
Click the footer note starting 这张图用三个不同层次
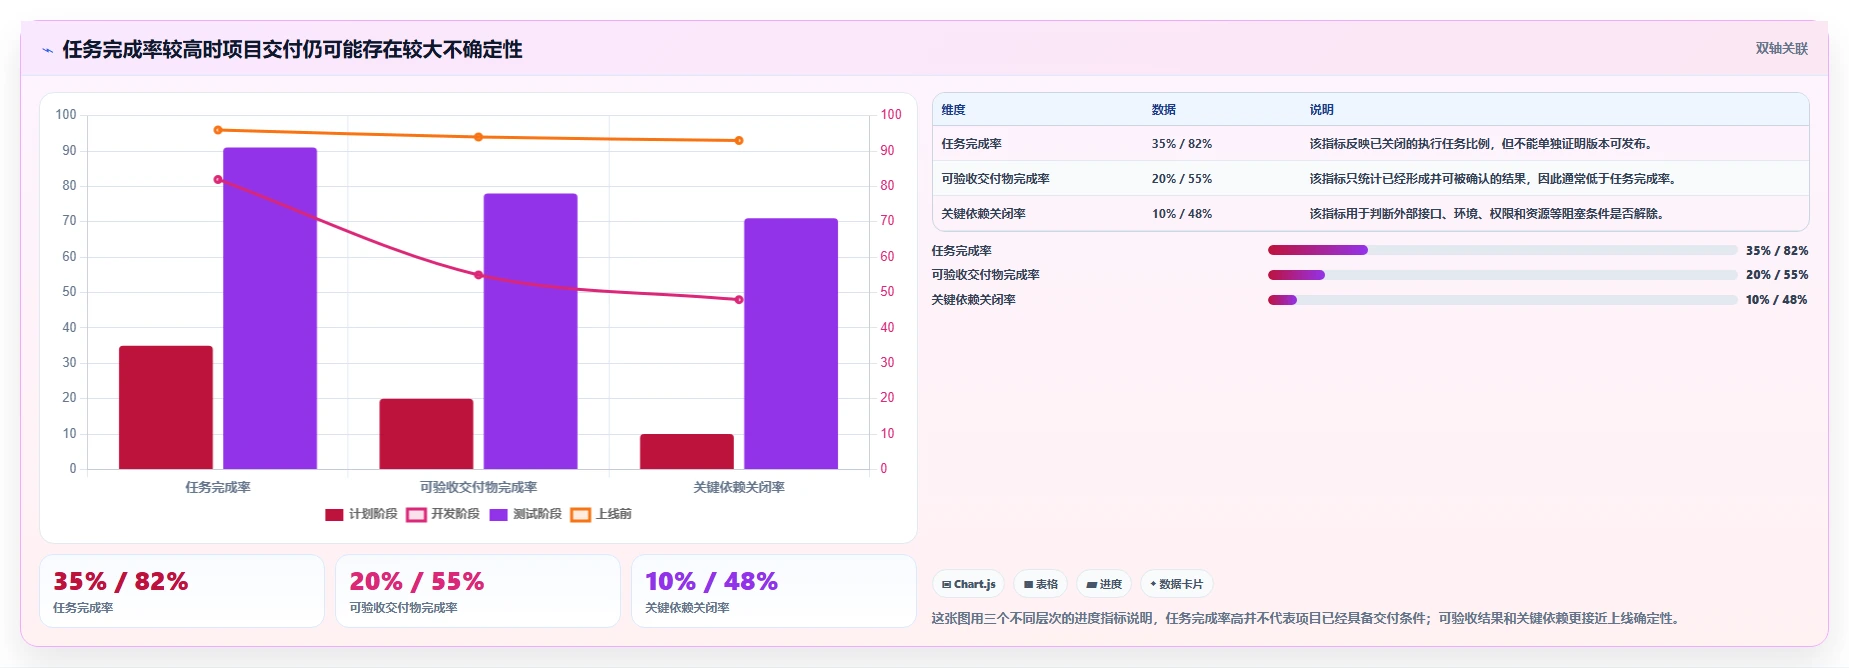tap(1308, 619)
